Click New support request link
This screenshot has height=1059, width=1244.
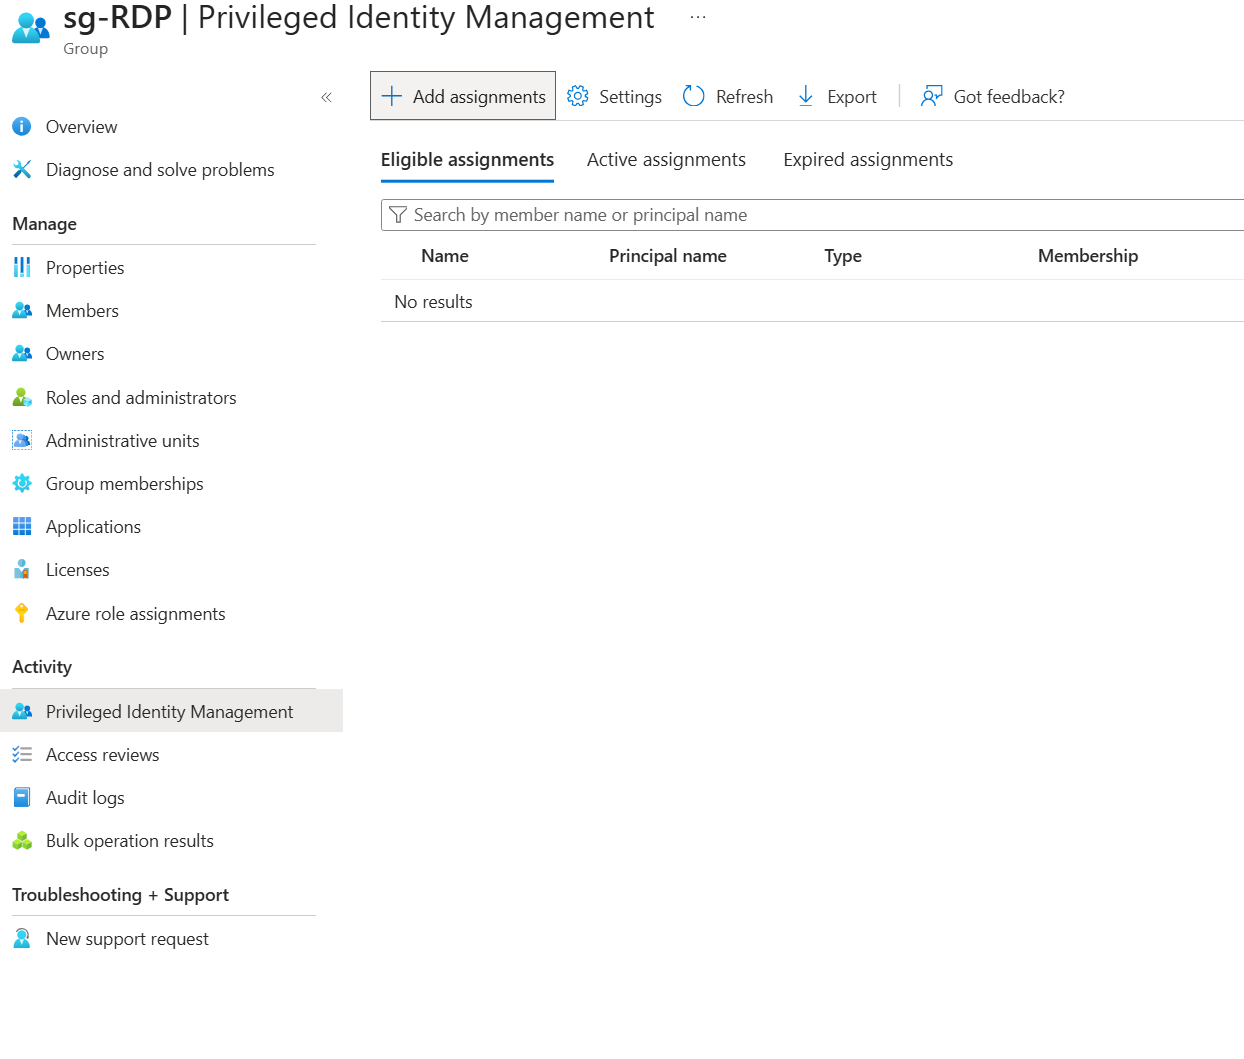tap(127, 939)
